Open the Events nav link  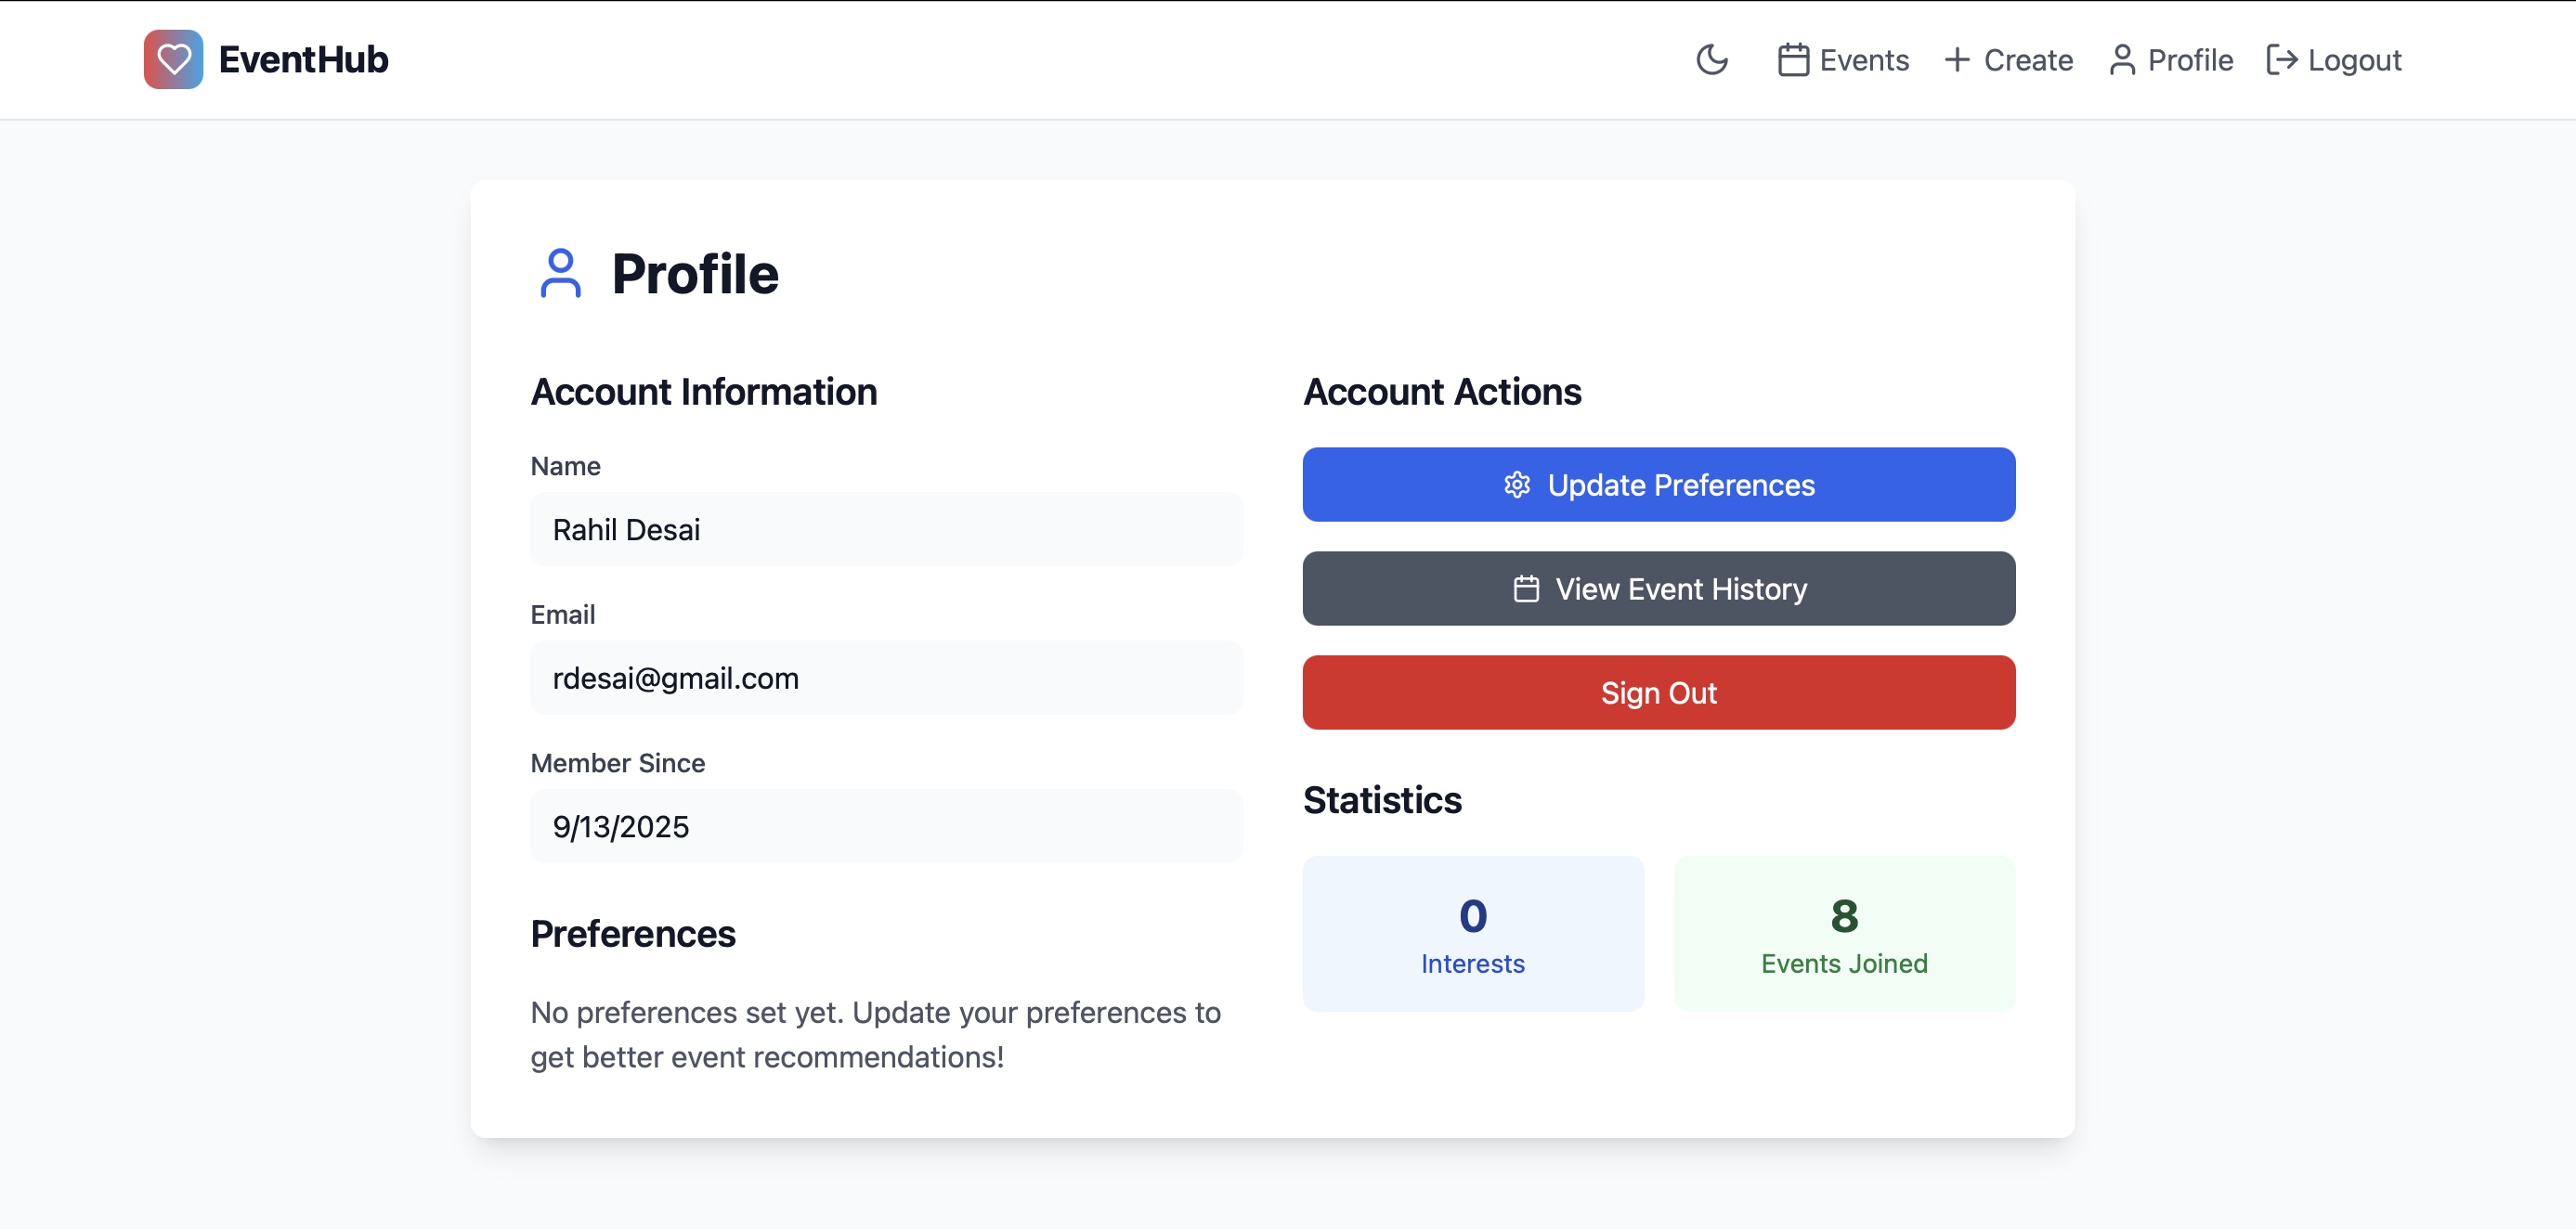[1864, 60]
